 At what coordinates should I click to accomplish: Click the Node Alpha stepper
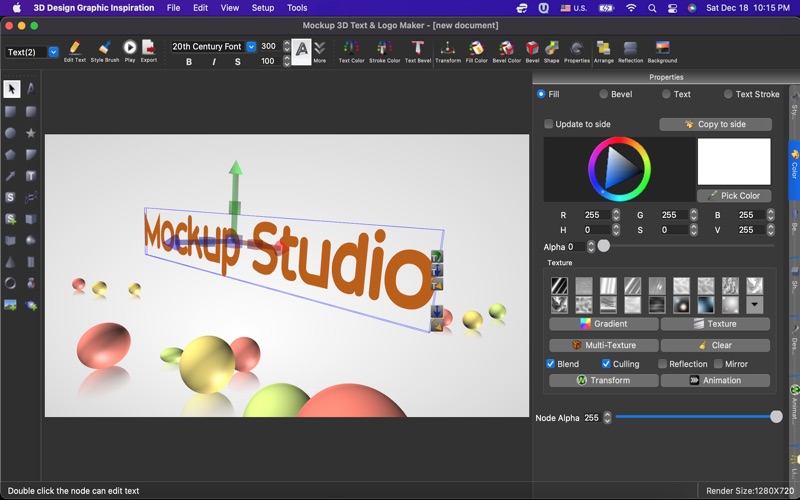tap(607, 418)
